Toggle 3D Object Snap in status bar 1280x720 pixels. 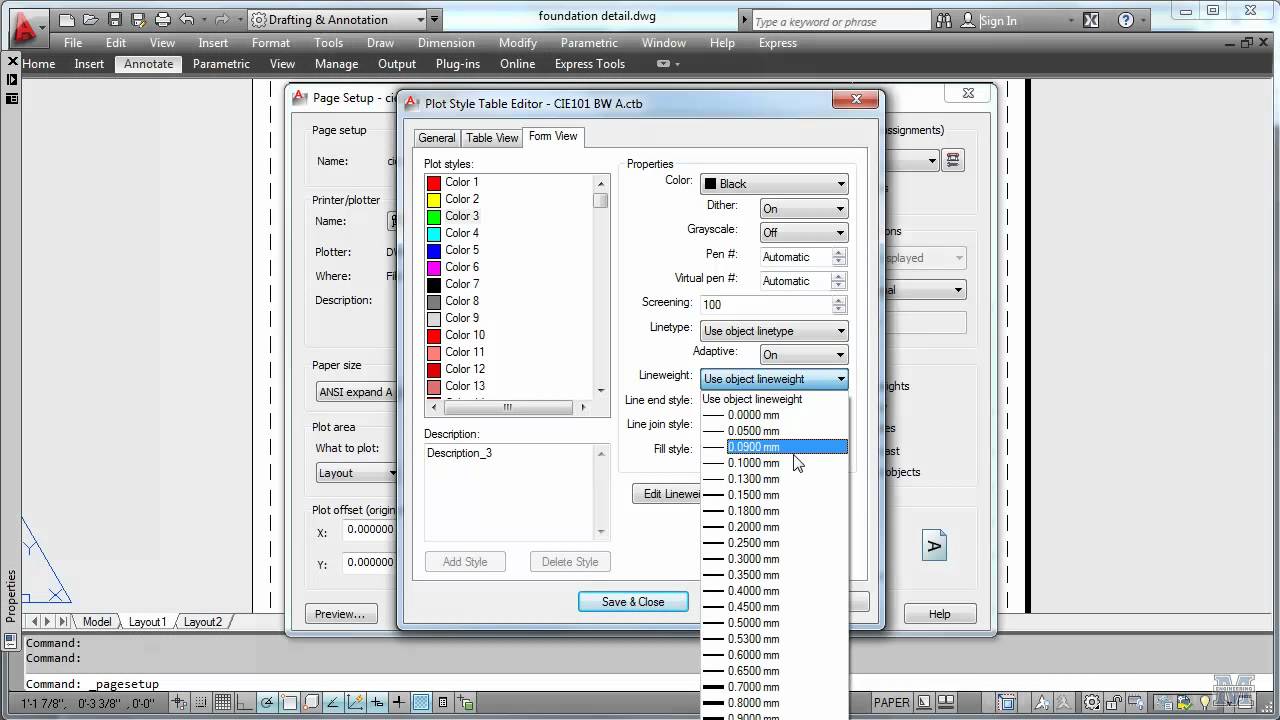pyautogui.click(x=311, y=702)
